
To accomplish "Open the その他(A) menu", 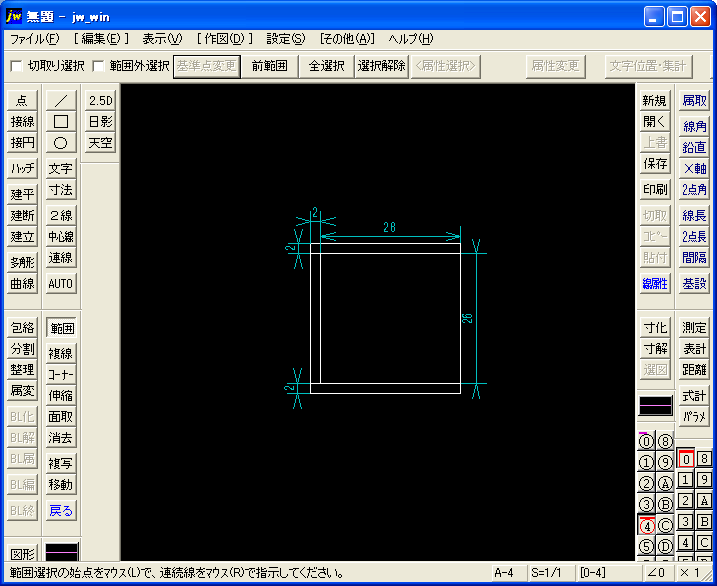I will click(347, 39).
